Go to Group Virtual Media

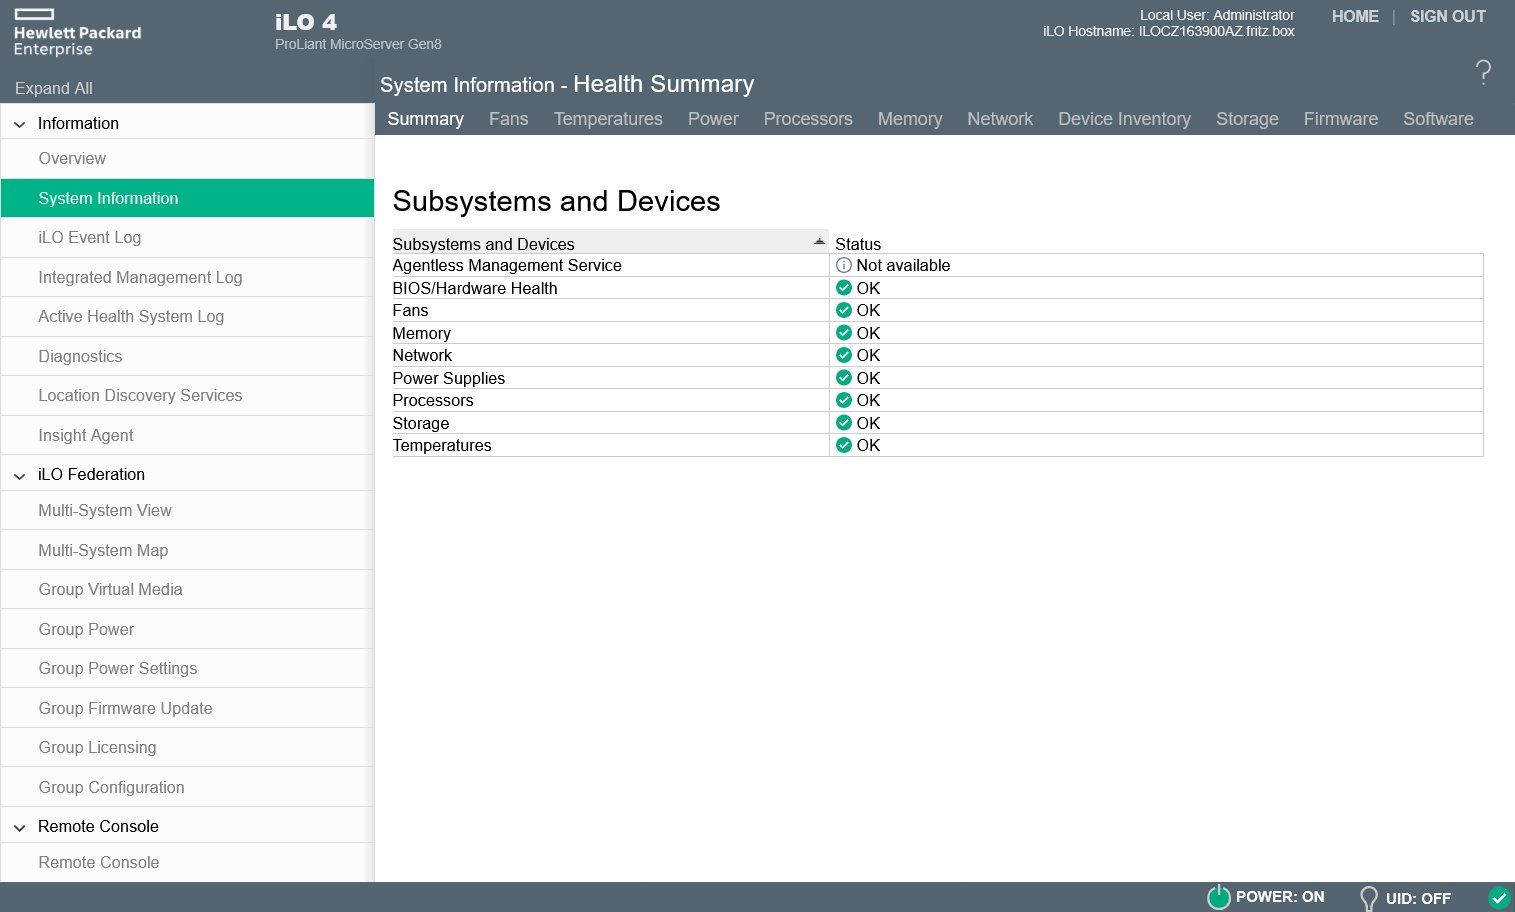point(187,590)
